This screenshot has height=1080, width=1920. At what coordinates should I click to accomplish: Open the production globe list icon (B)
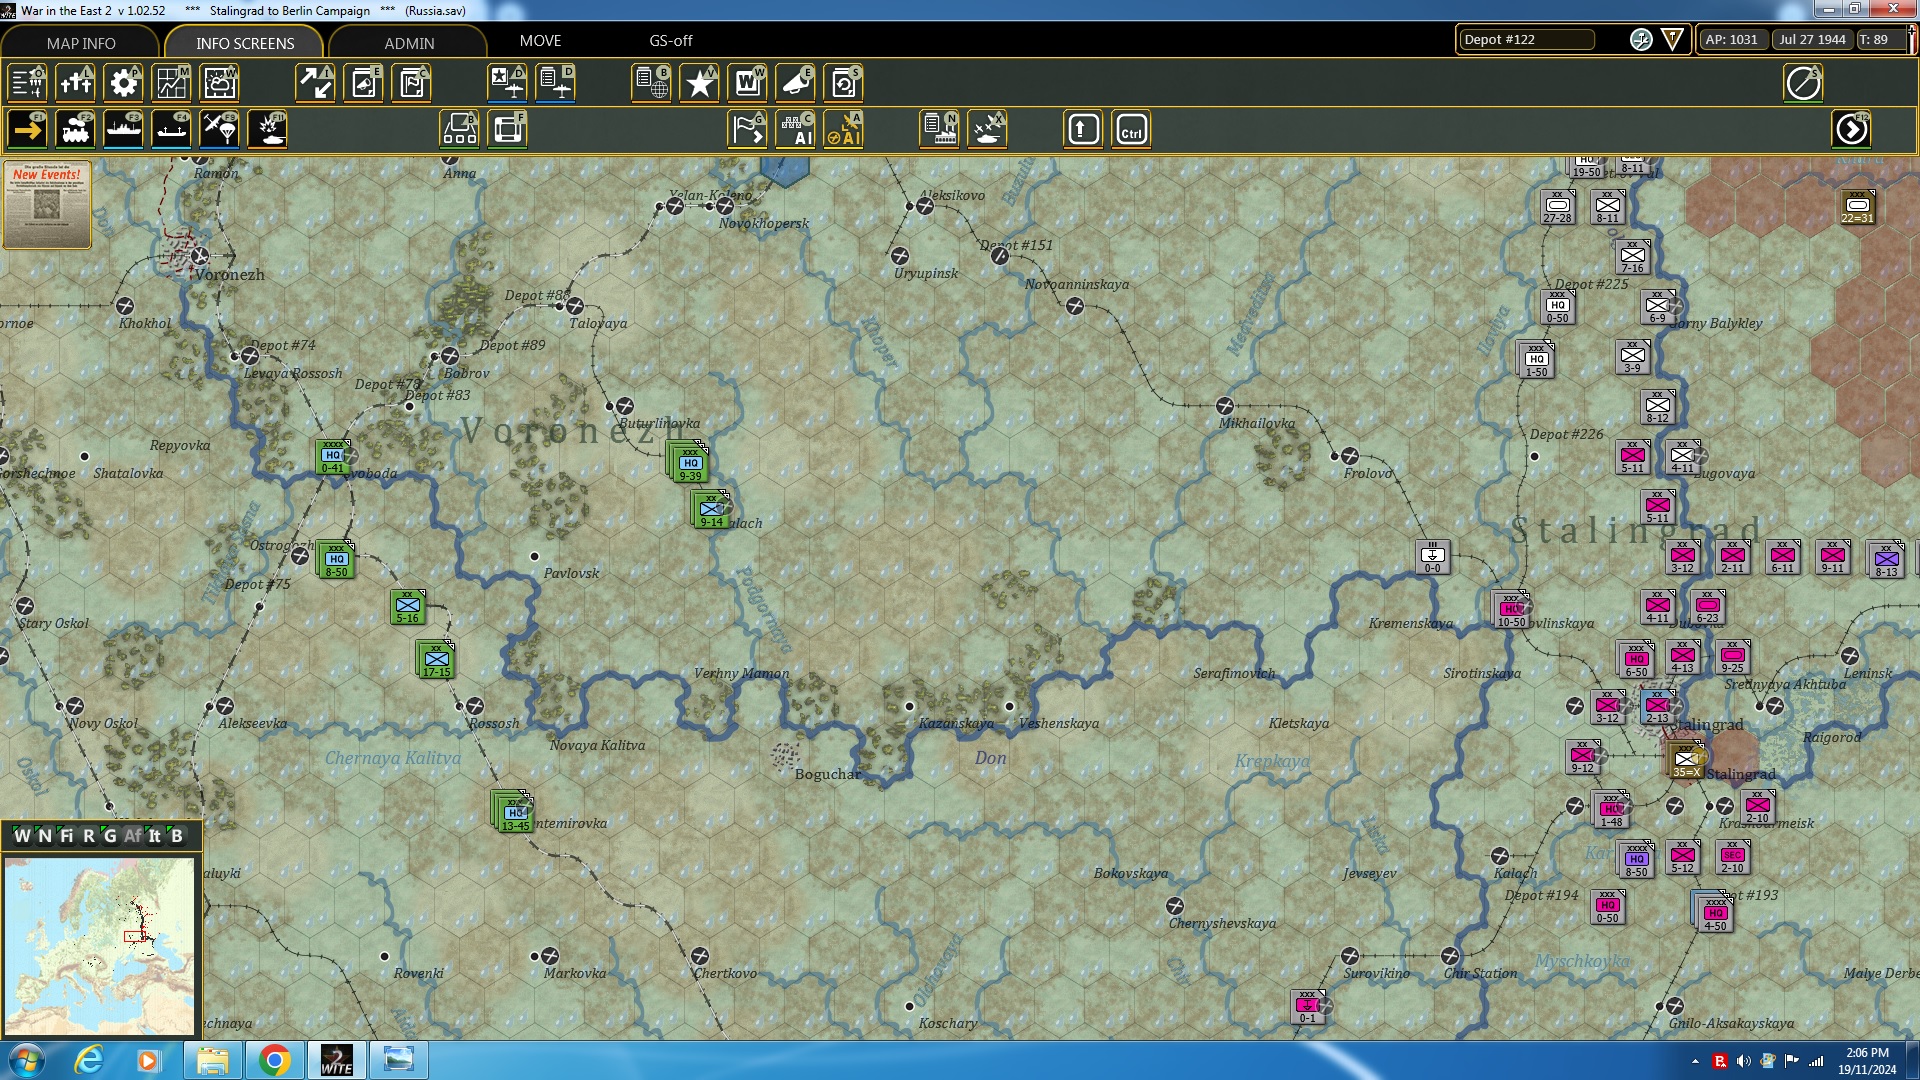pos(652,83)
